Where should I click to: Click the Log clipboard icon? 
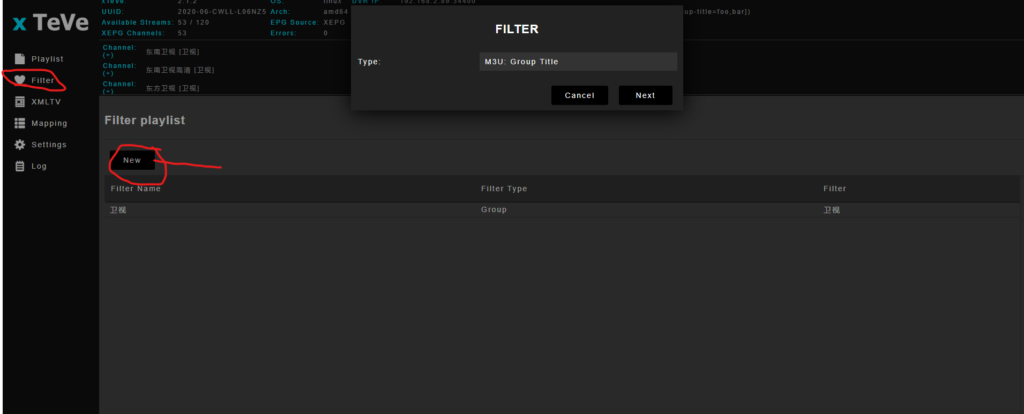(20, 166)
